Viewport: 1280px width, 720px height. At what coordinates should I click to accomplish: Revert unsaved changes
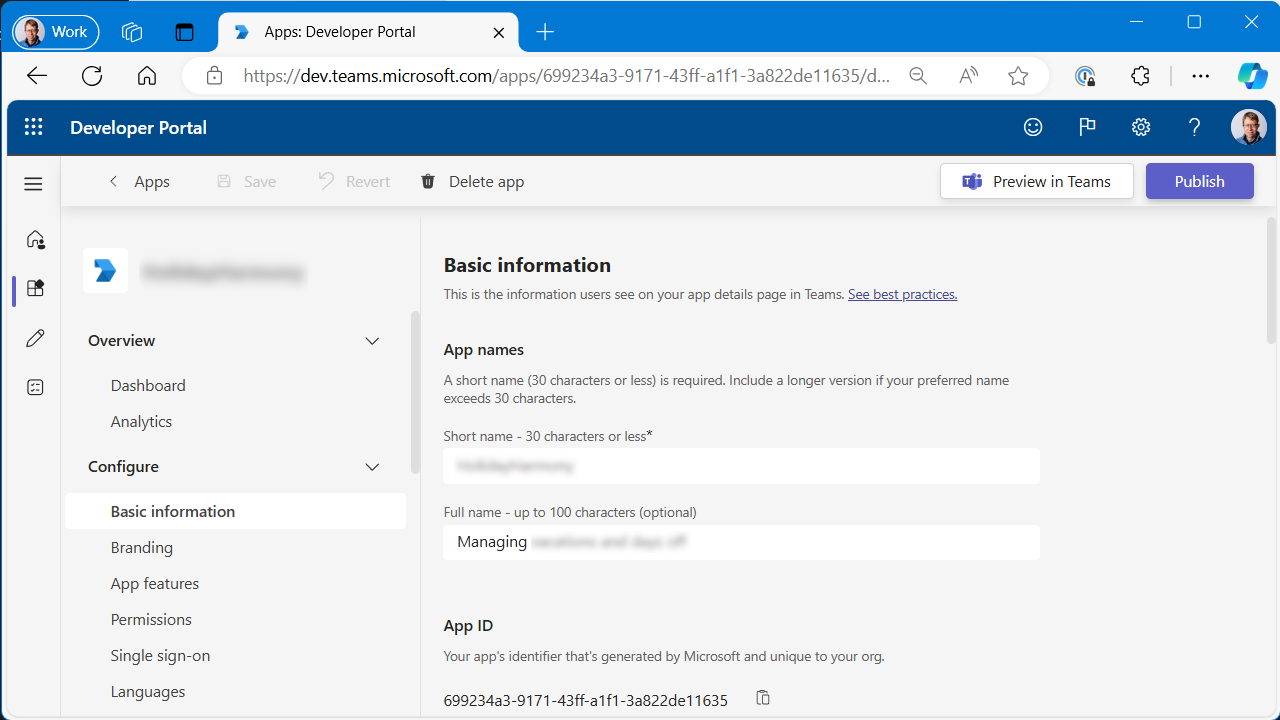coord(354,181)
